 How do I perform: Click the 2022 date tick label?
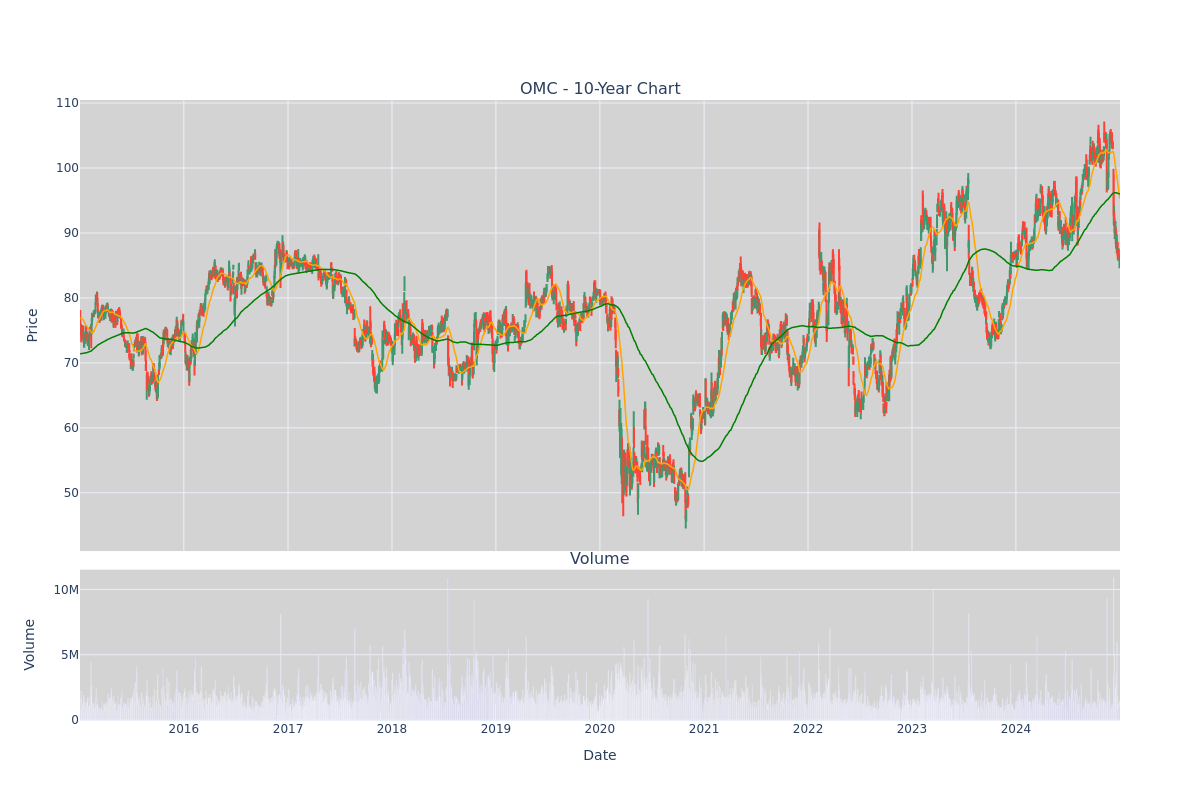click(x=808, y=729)
